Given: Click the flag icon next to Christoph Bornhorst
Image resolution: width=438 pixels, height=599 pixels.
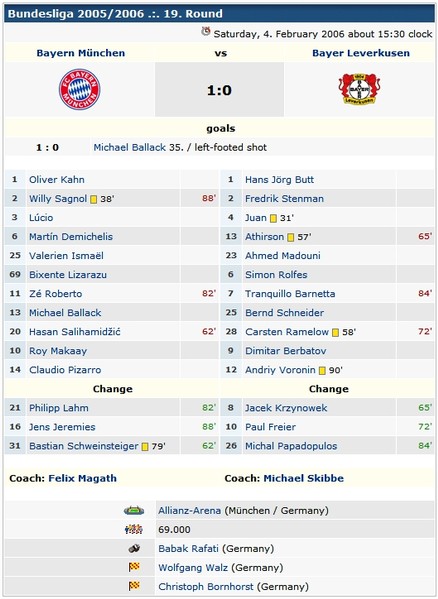Looking at the screenshot, I should (134, 586).
